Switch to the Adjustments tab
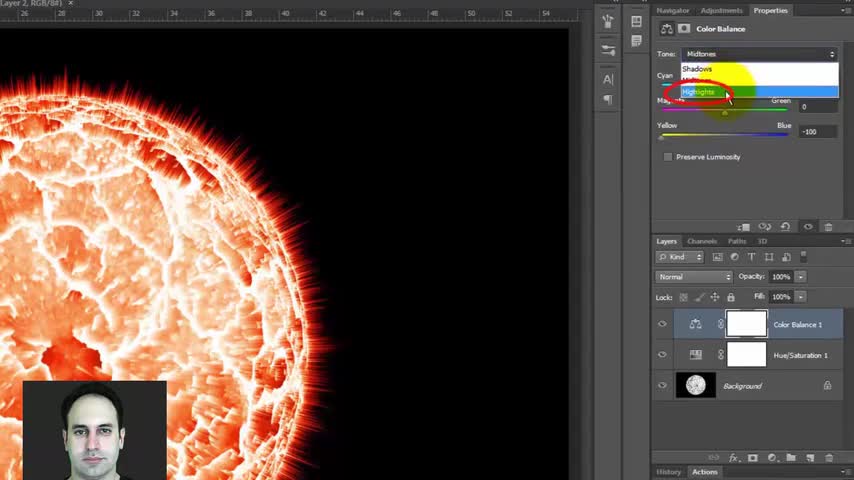The image size is (854, 480). click(721, 10)
